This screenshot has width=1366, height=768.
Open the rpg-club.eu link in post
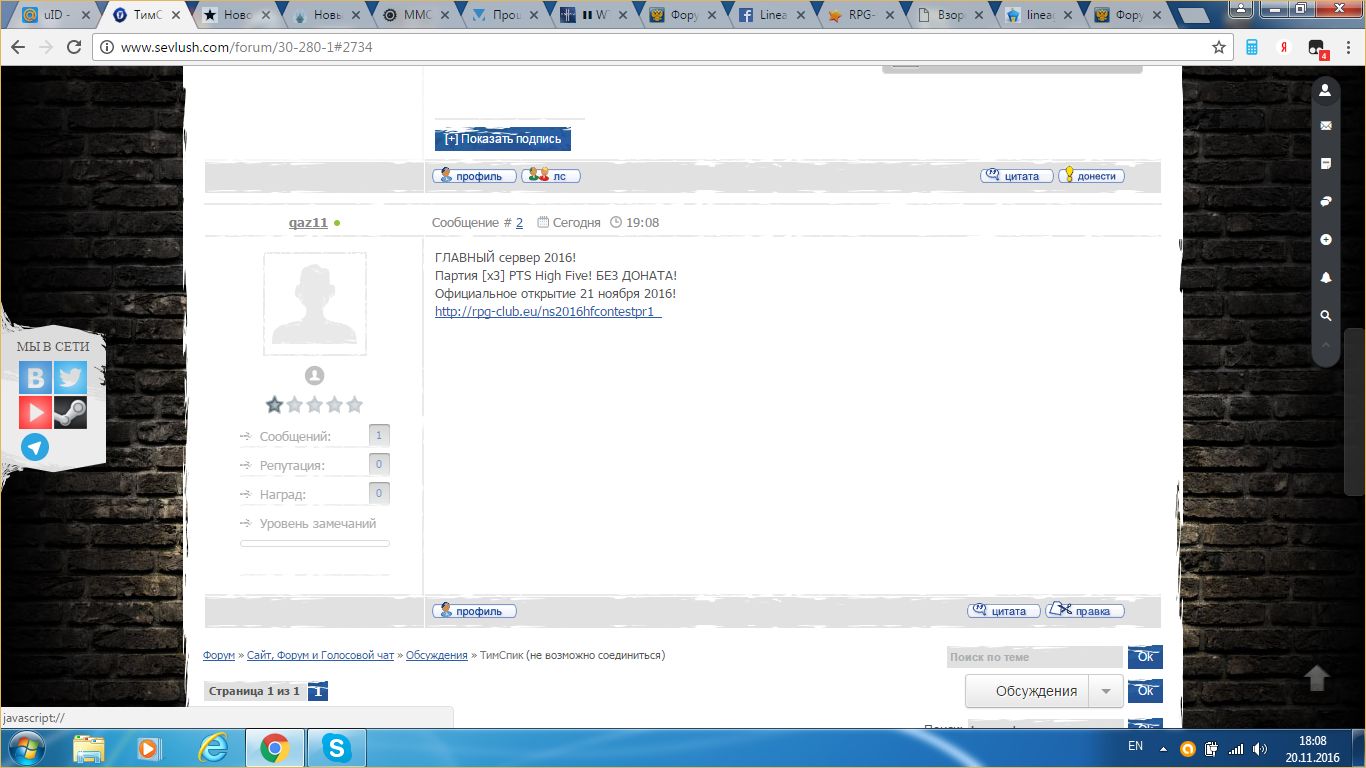coord(548,312)
